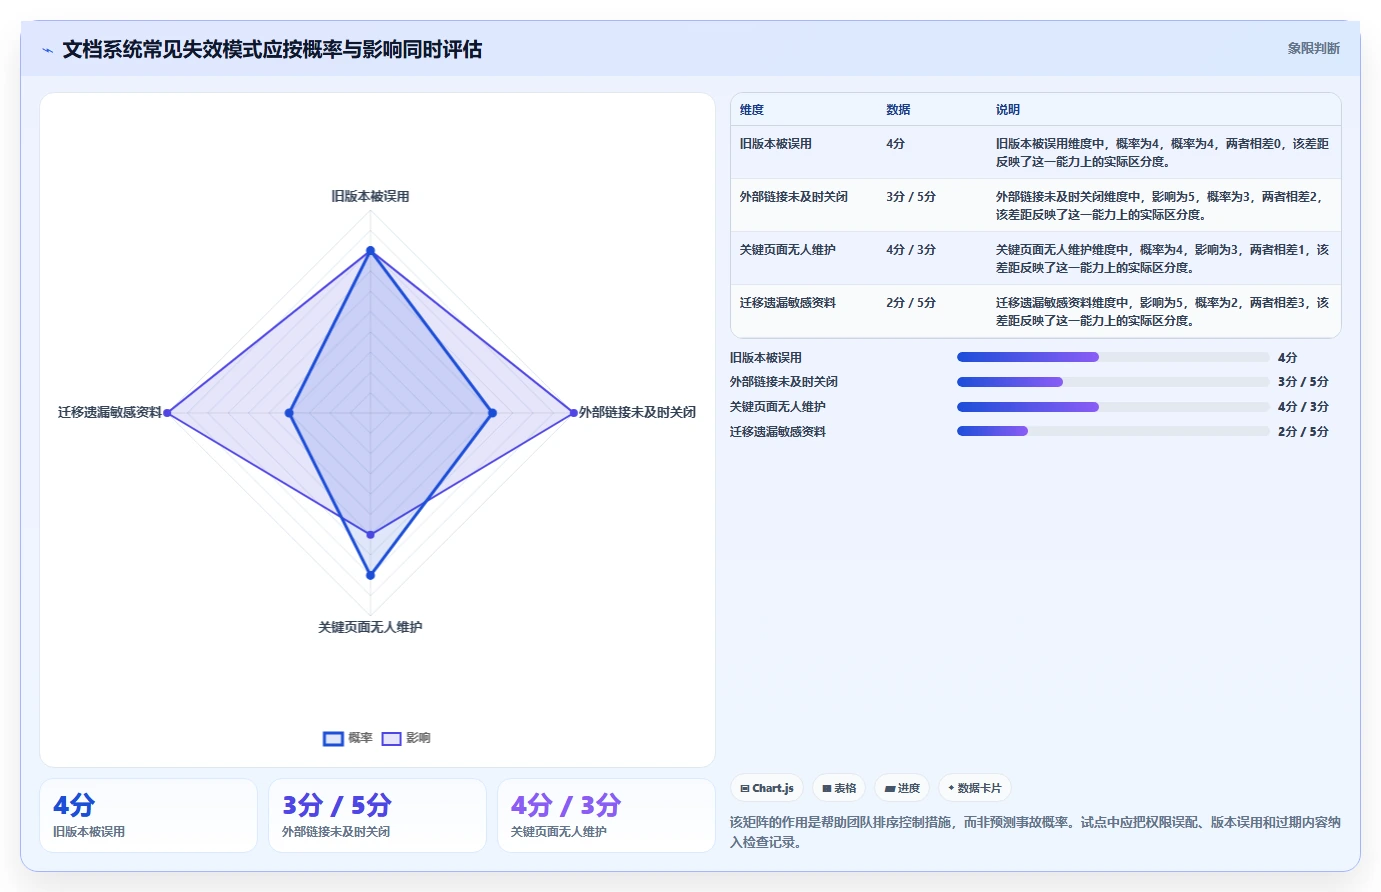The image size is (1381, 892).
Task: Click the 影响 point on the 关键页面无人维护 axis
Action: (370, 534)
